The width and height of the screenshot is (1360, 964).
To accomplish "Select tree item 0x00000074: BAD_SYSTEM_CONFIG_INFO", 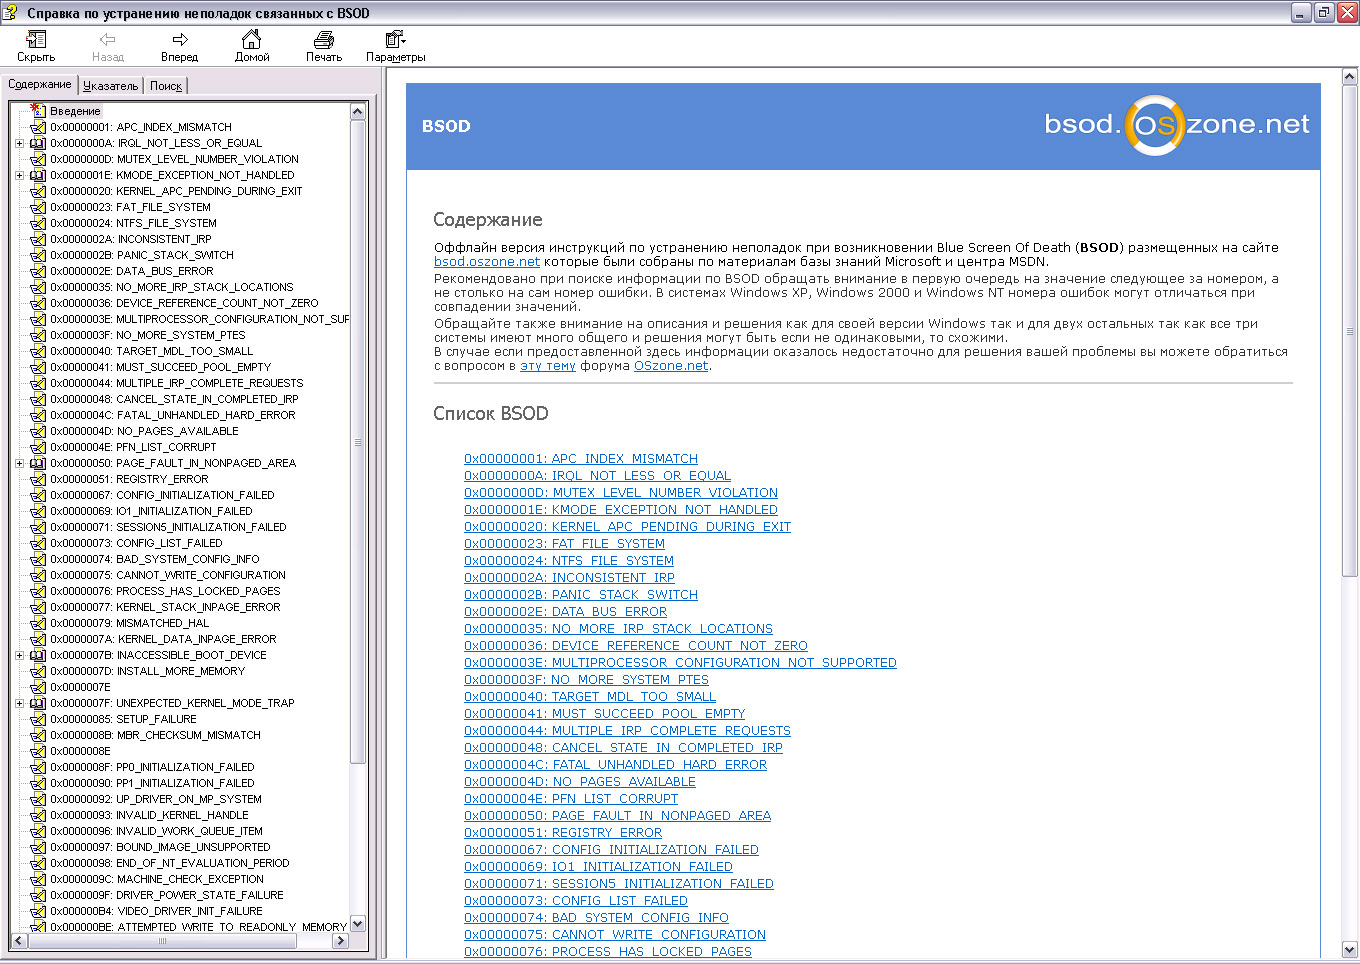I will click(x=155, y=559).
